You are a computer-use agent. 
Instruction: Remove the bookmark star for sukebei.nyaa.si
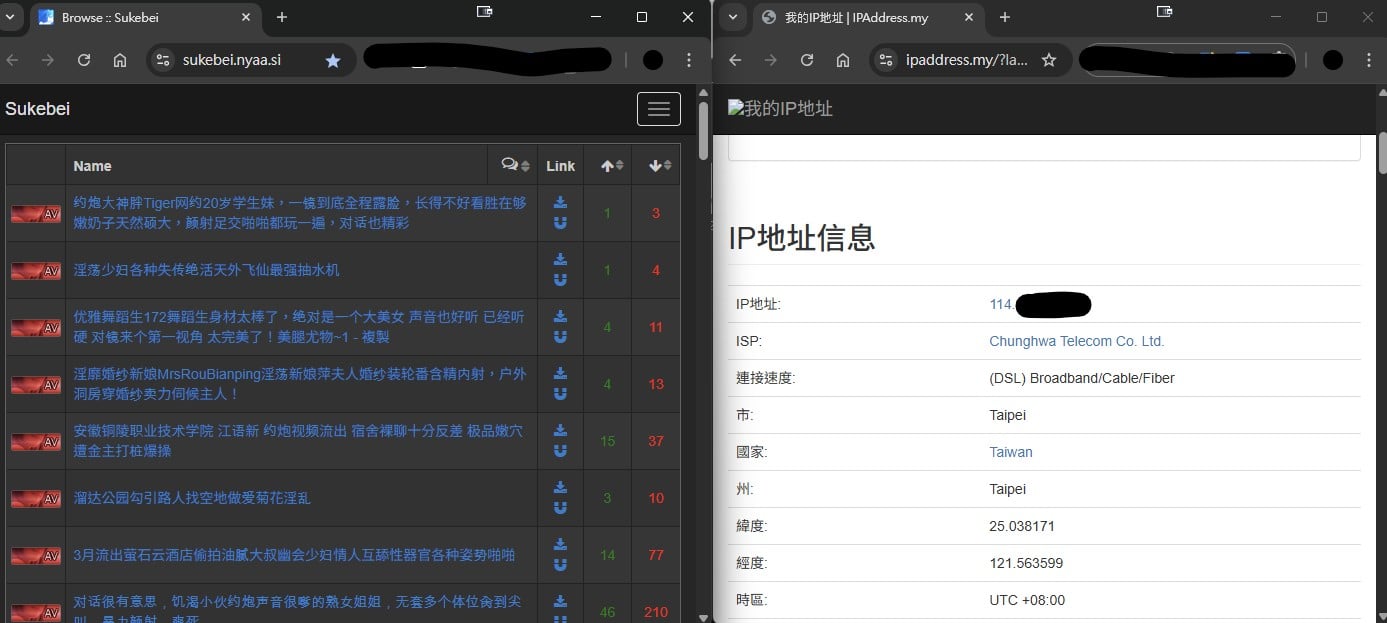(x=333, y=60)
